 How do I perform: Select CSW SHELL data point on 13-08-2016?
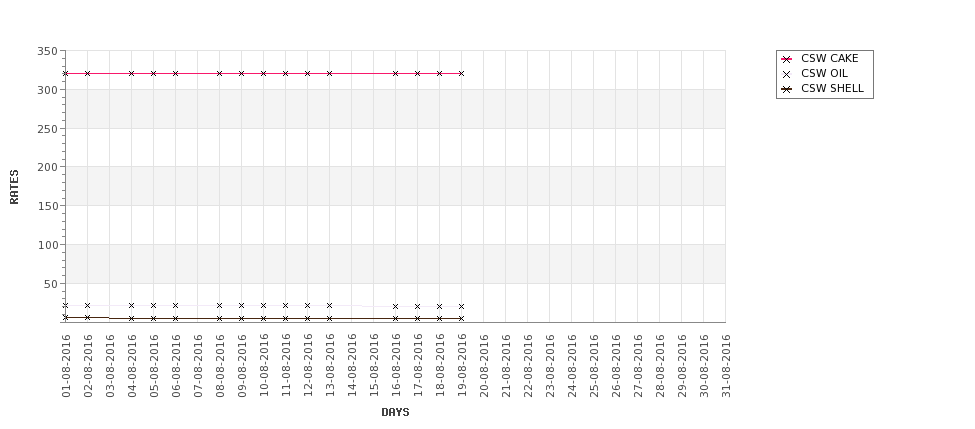coord(330,318)
